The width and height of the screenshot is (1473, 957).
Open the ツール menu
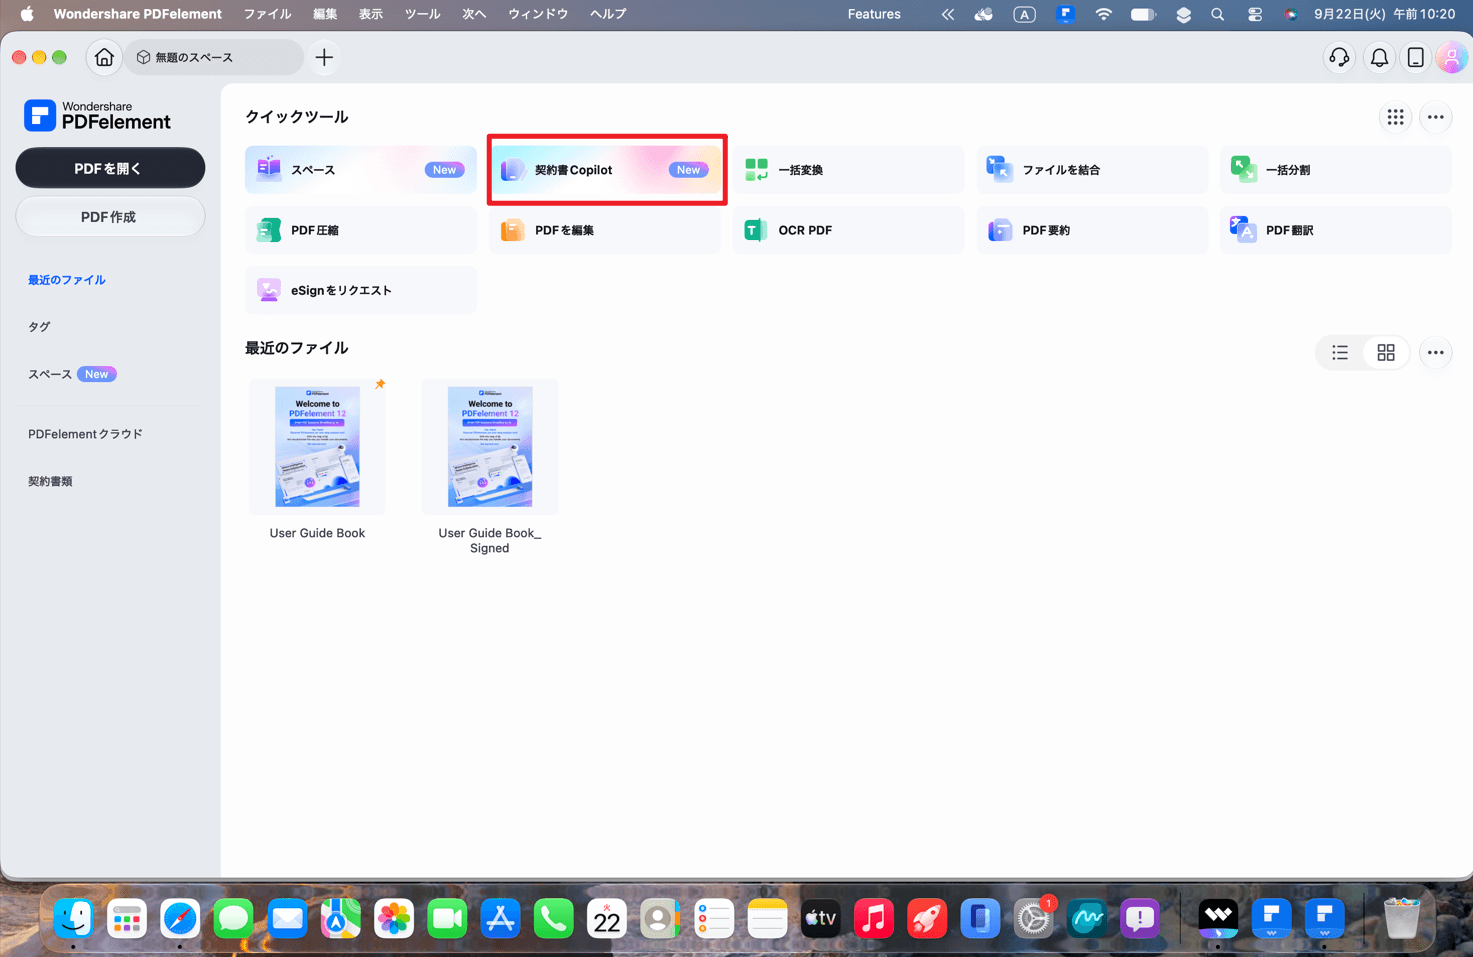(422, 14)
